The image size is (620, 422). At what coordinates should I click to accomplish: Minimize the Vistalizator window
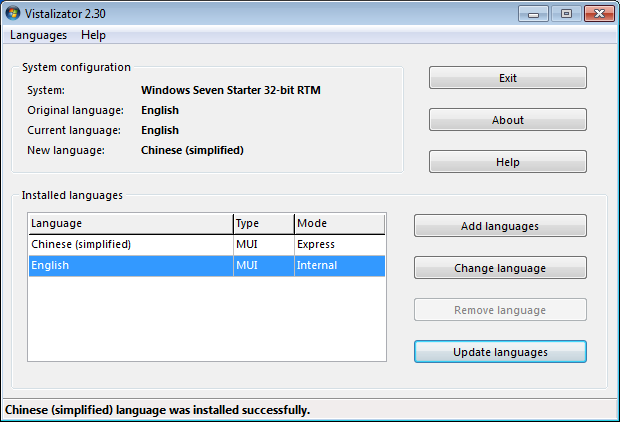[x=533, y=14]
